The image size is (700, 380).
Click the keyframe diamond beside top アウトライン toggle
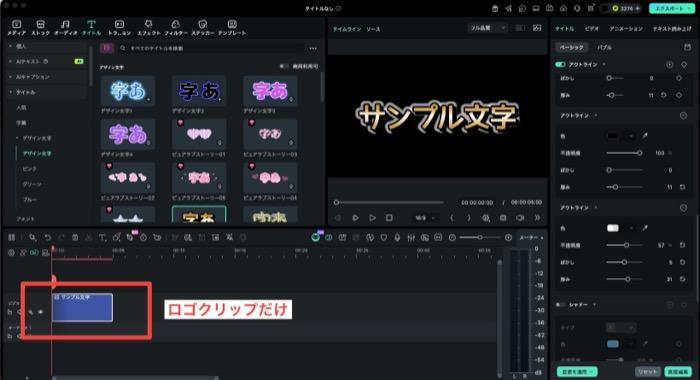pyautogui.click(x=684, y=65)
